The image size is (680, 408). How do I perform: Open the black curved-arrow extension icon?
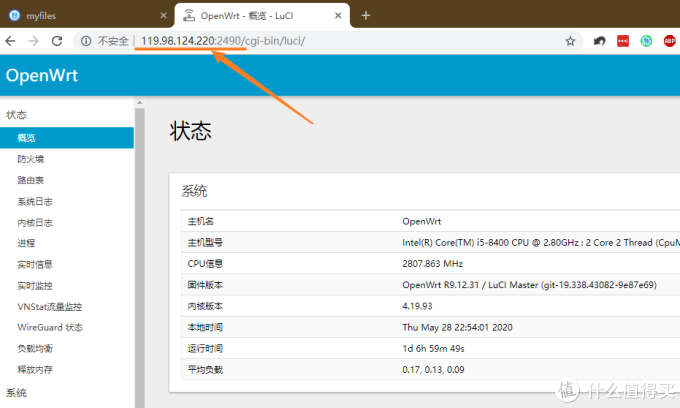click(x=599, y=41)
